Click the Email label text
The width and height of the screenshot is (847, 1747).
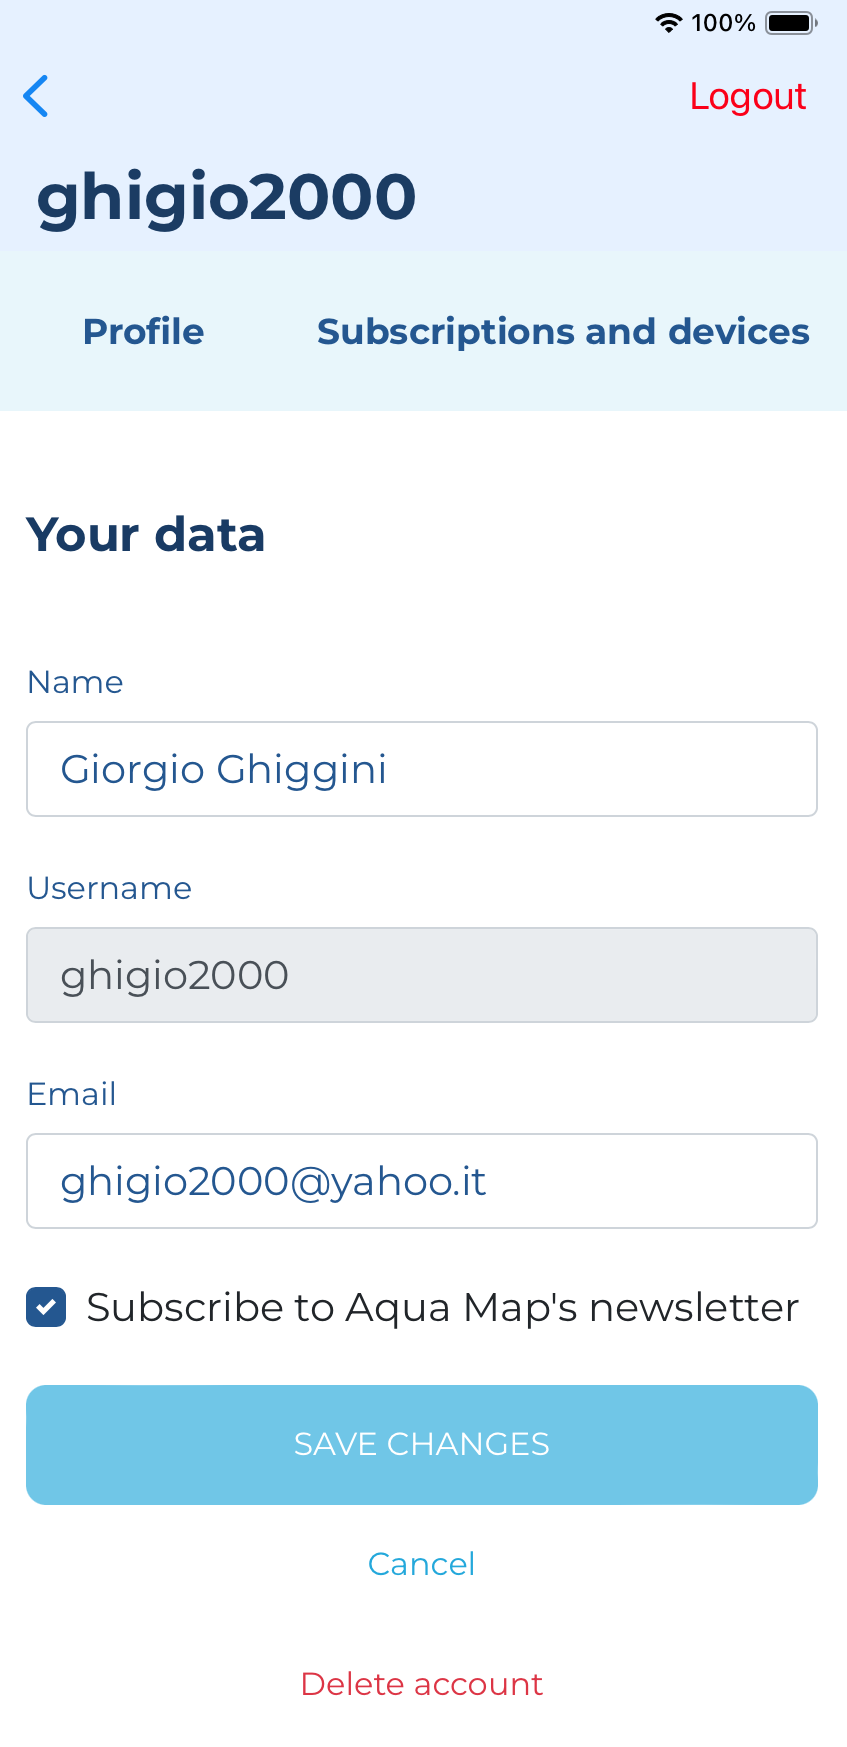[x=71, y=1094]
